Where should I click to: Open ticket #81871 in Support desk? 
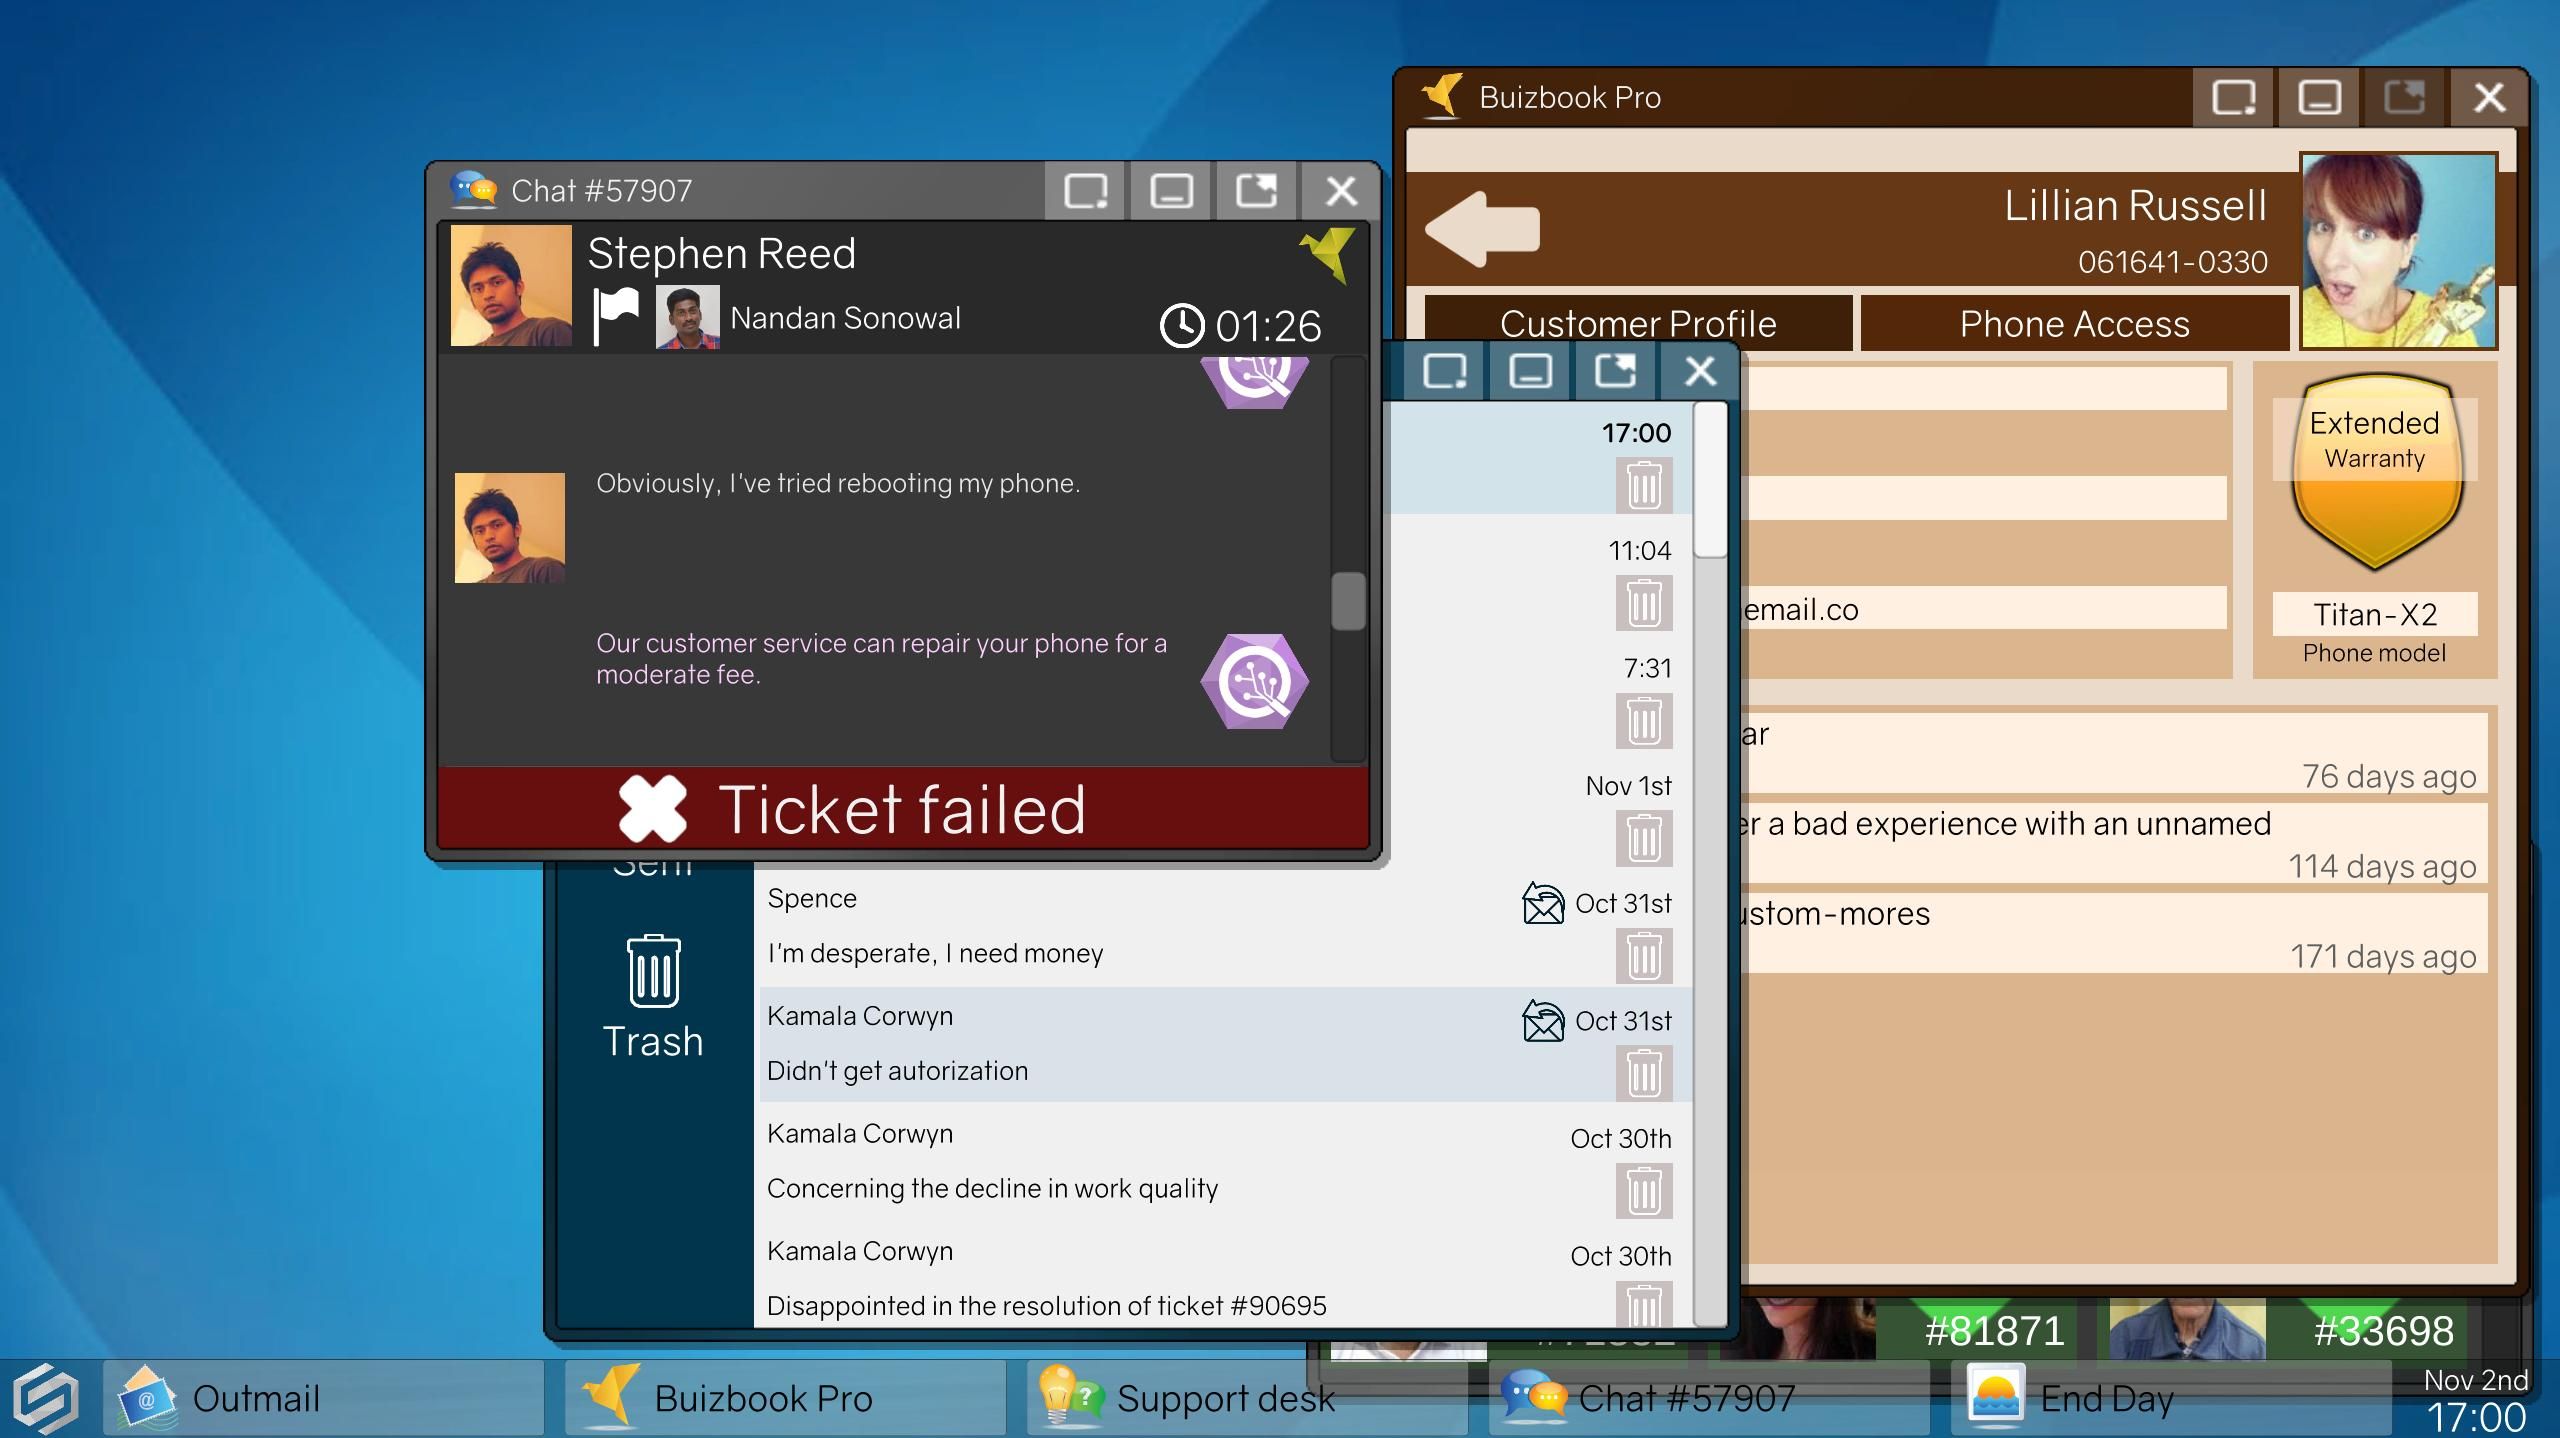(x=1994, y=1330)
